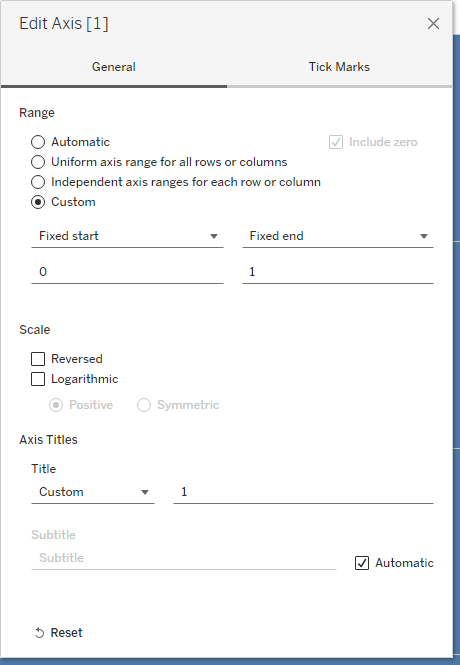Viewport: 460px width, 665px height.
Task: Uncheck the Automatic subtitle checkbox
Action: pos(362,563)
